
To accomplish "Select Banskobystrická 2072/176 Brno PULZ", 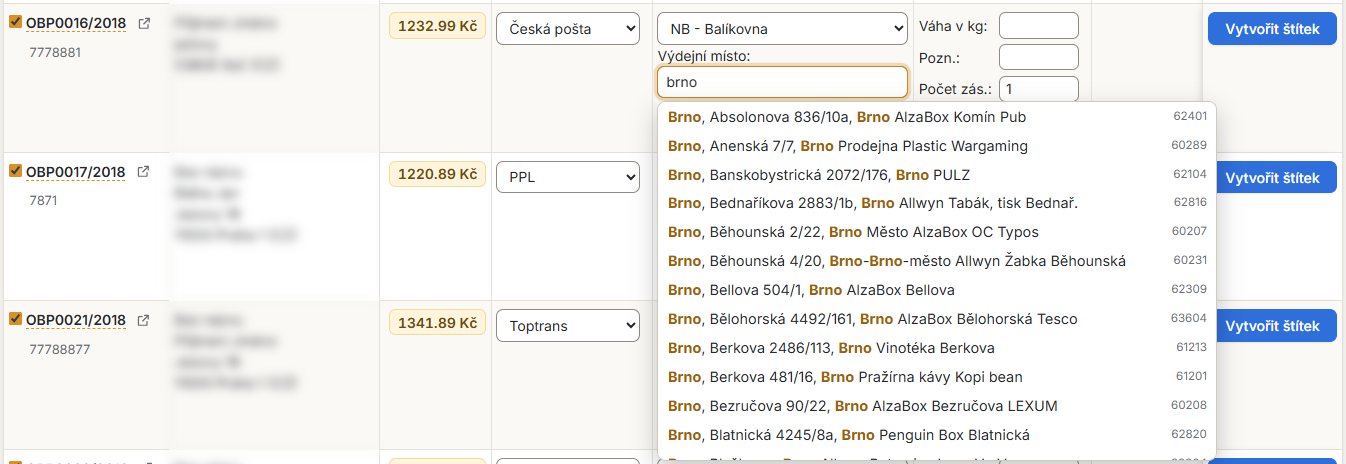I will [x=937, y=175].
